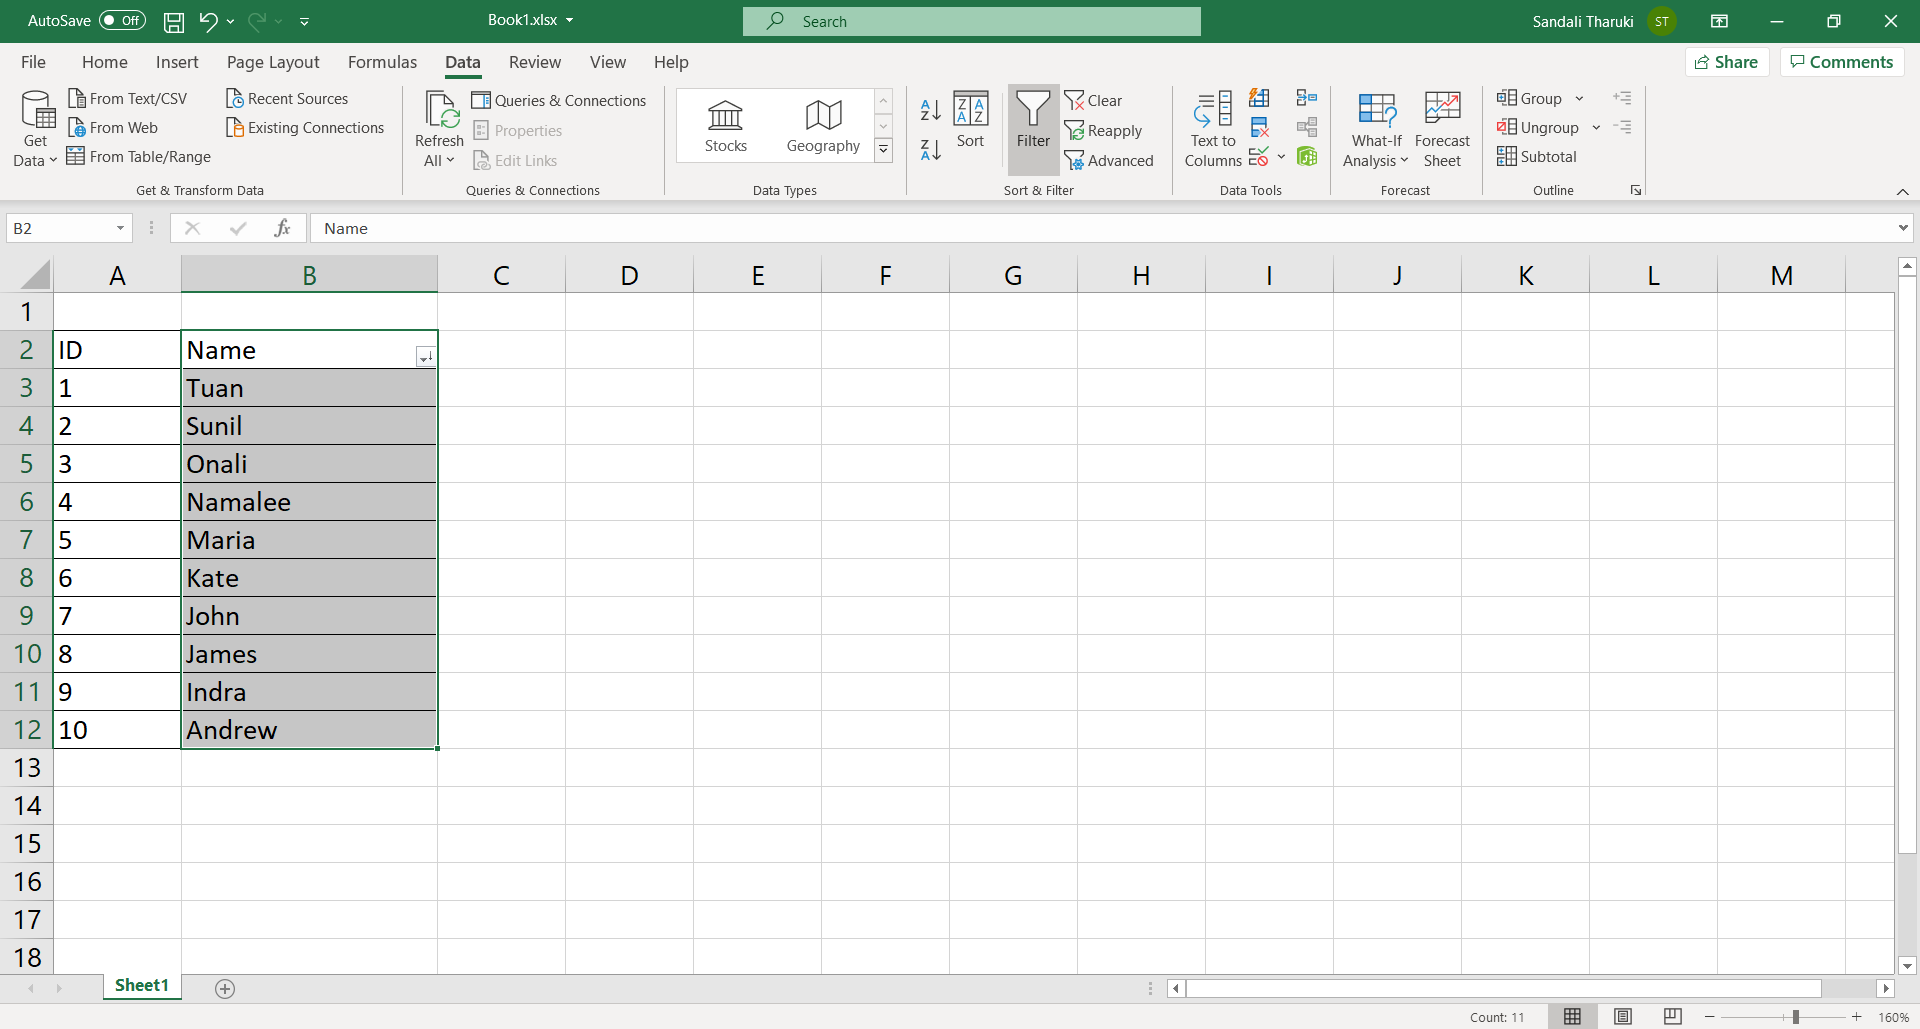
Task: Click the Stocks data type icon
Action: point(725,125)
